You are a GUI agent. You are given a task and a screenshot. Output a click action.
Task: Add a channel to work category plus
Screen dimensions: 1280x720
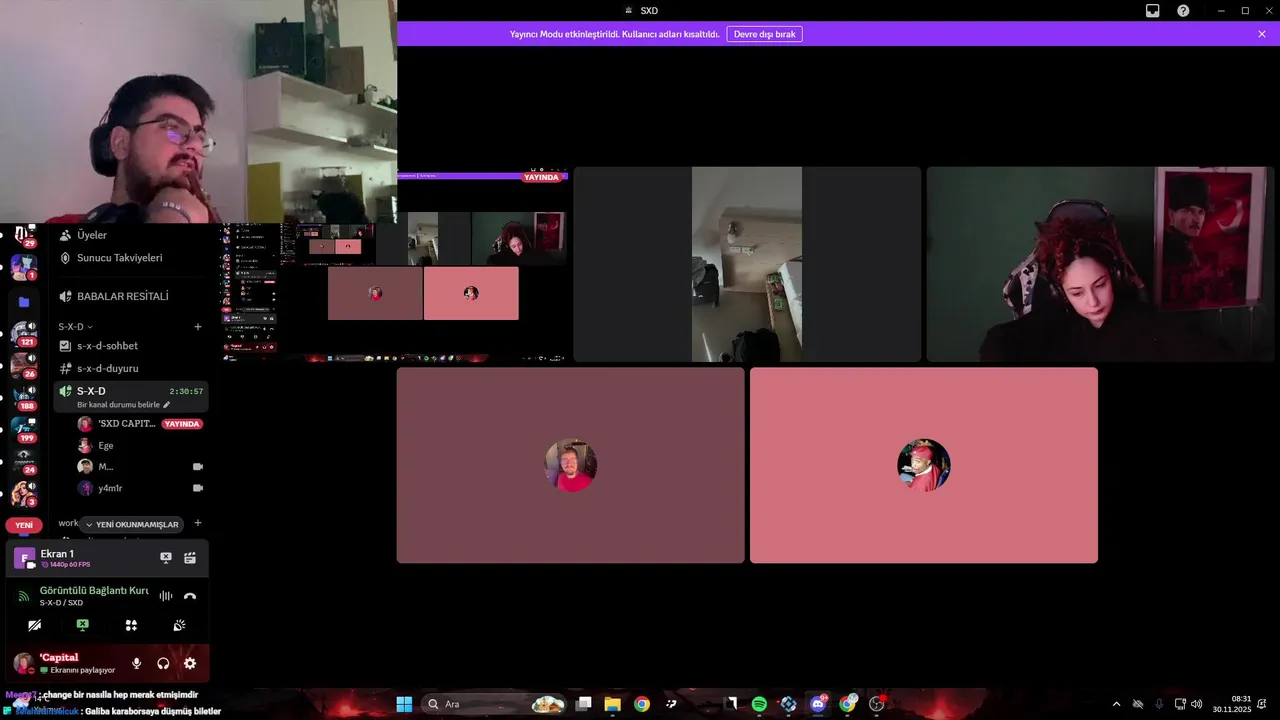click(x=198, y=523)
